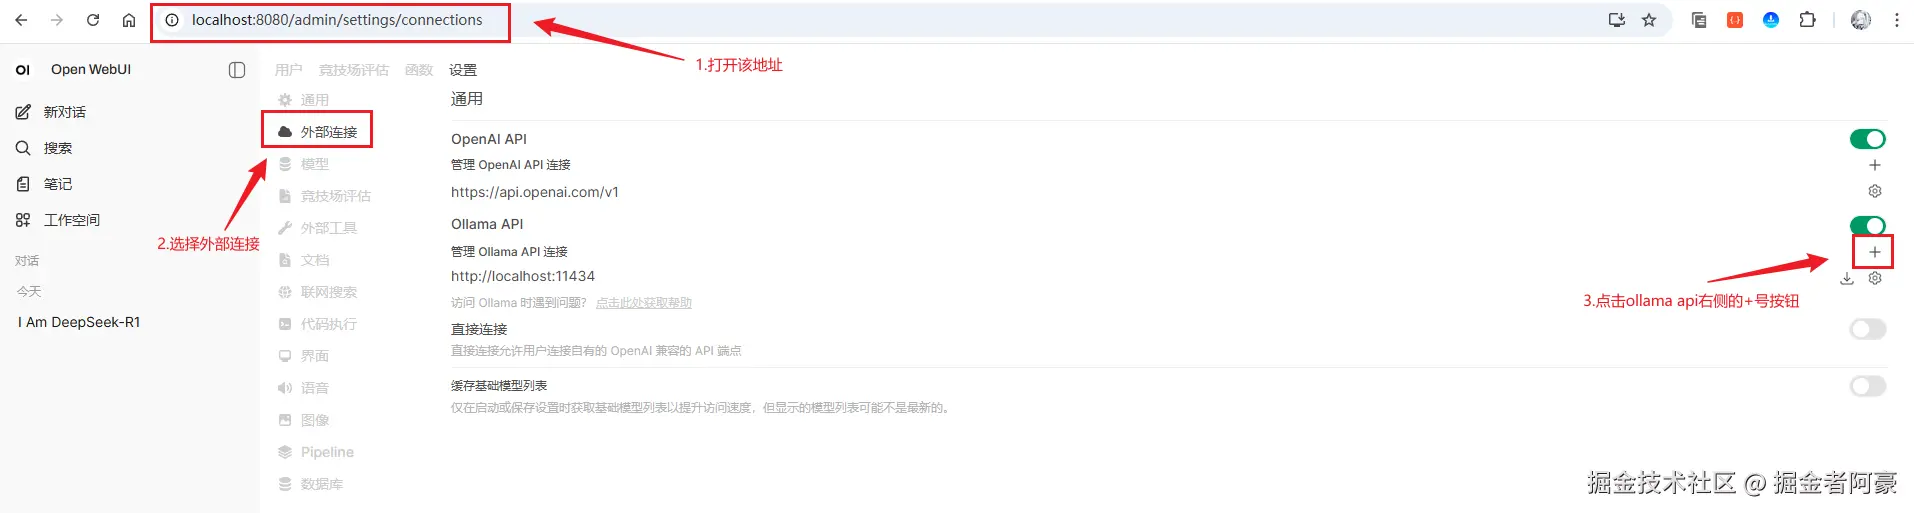Select 外部连接 in settings menu
The width and height of the screenshot is (1914, 513).
[x=318, y=132]
